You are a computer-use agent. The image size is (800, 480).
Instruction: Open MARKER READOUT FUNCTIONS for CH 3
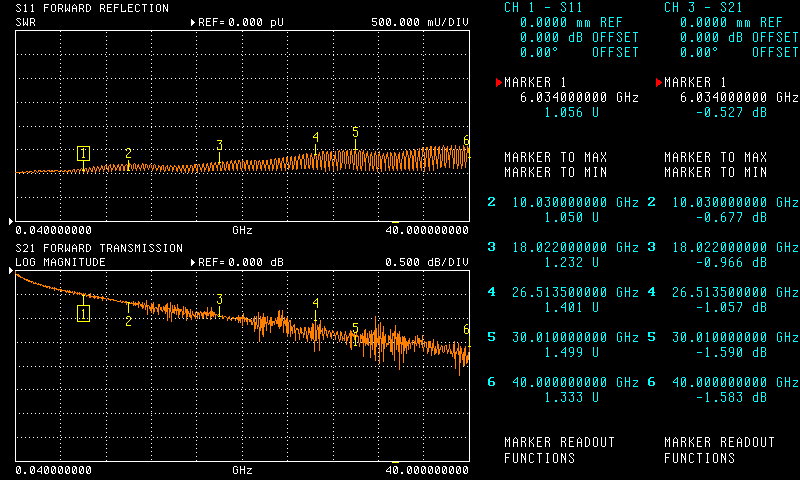click(719, 450)
